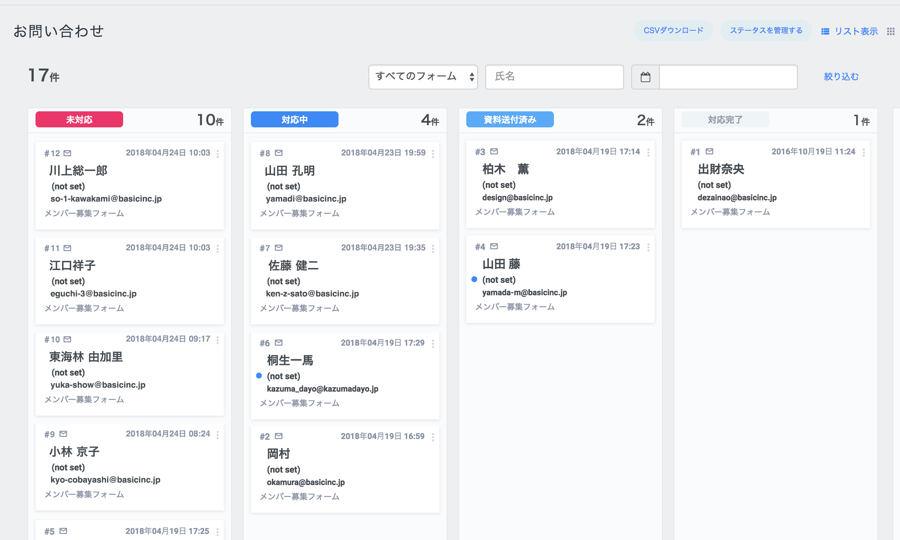Click the date range input field
The height and width of the screenshot is (540, 900).
click(728, 77)
